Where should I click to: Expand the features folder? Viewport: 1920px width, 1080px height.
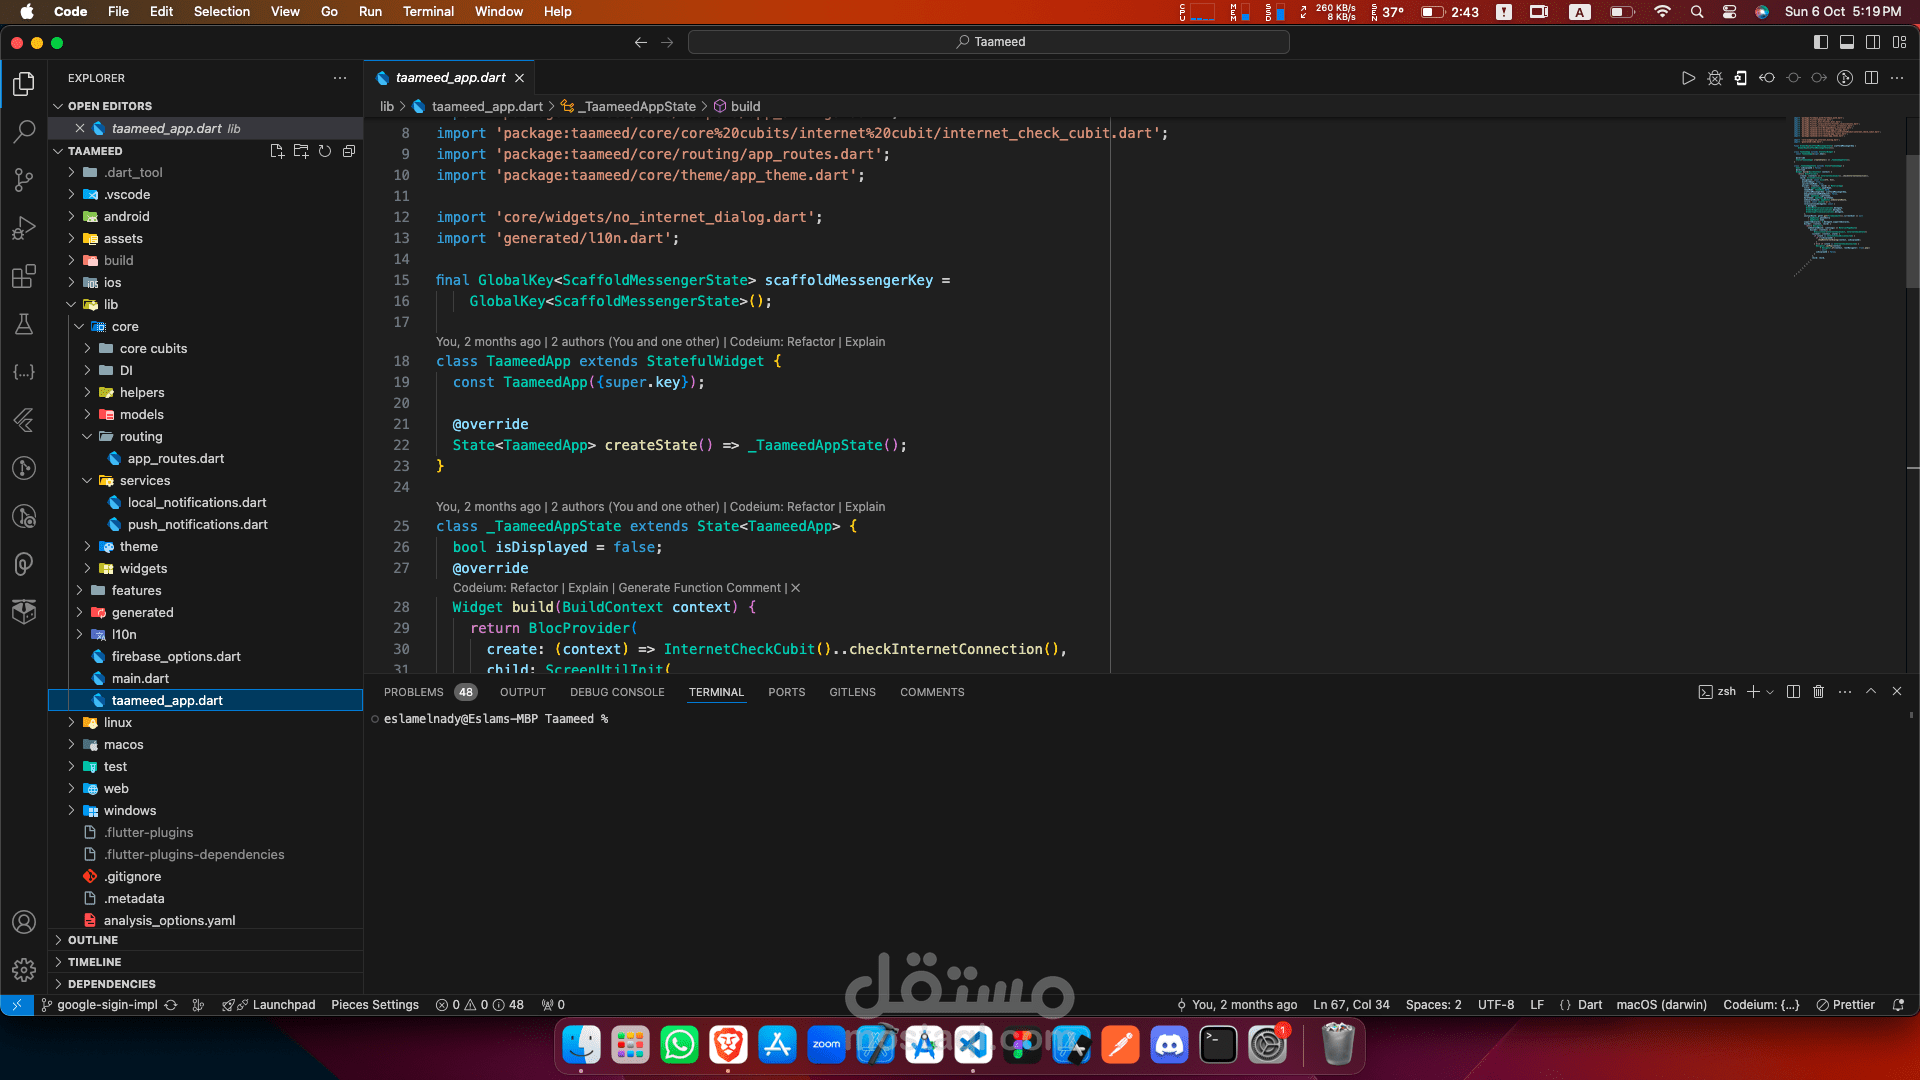tap(136, 590)
